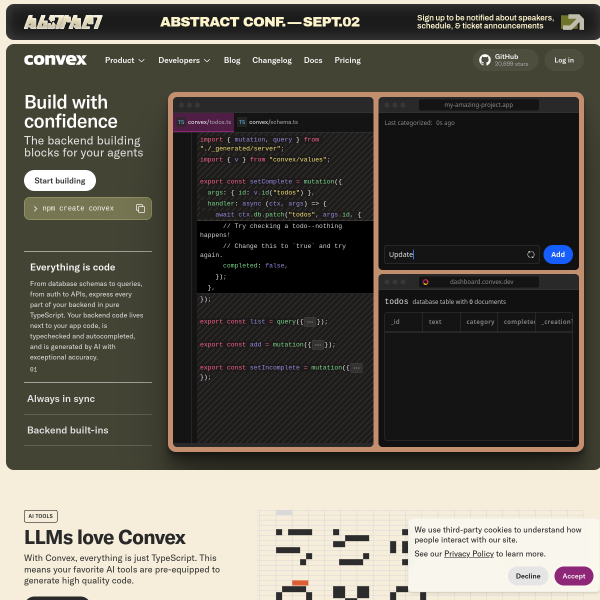Viewport: 600px width, 600px height.
Task: Open the Changelog page
Action: pyautogui.click(x=272, y=60)
